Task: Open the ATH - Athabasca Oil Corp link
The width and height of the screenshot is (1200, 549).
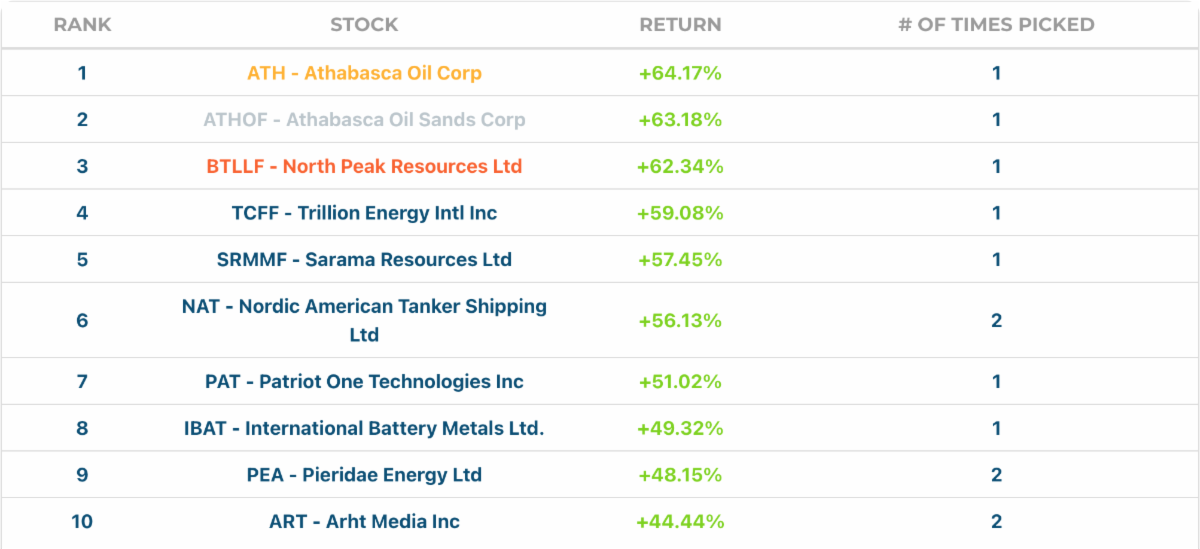Action: click(364, 73)
